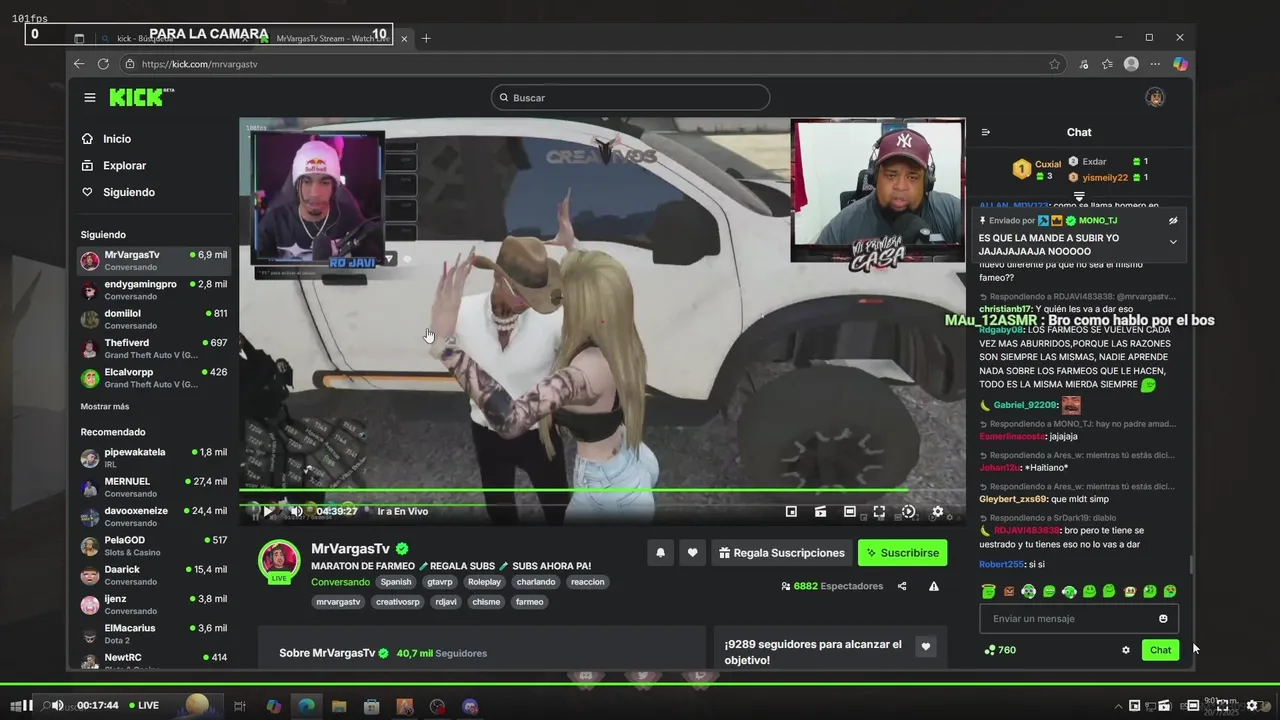Select the domilol channel in the sidebar
The width and height of the screenshot is (1280, 720).
pos(154,319)
